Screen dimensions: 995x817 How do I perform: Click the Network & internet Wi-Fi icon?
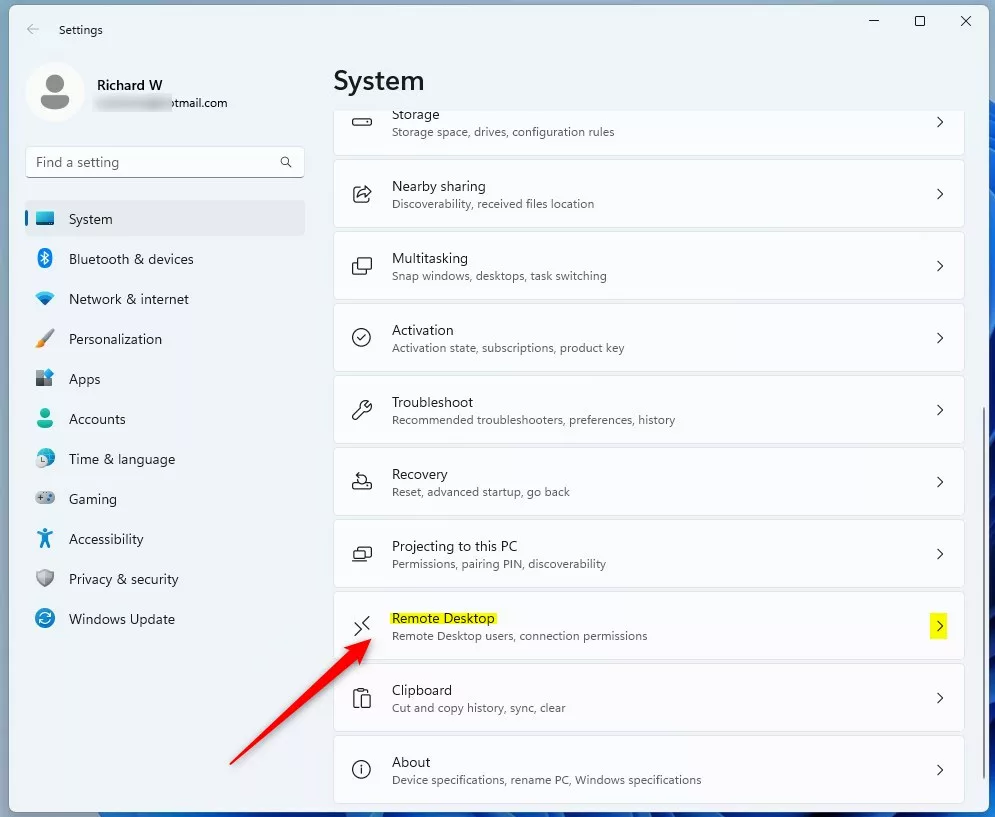tap(45, 299)
